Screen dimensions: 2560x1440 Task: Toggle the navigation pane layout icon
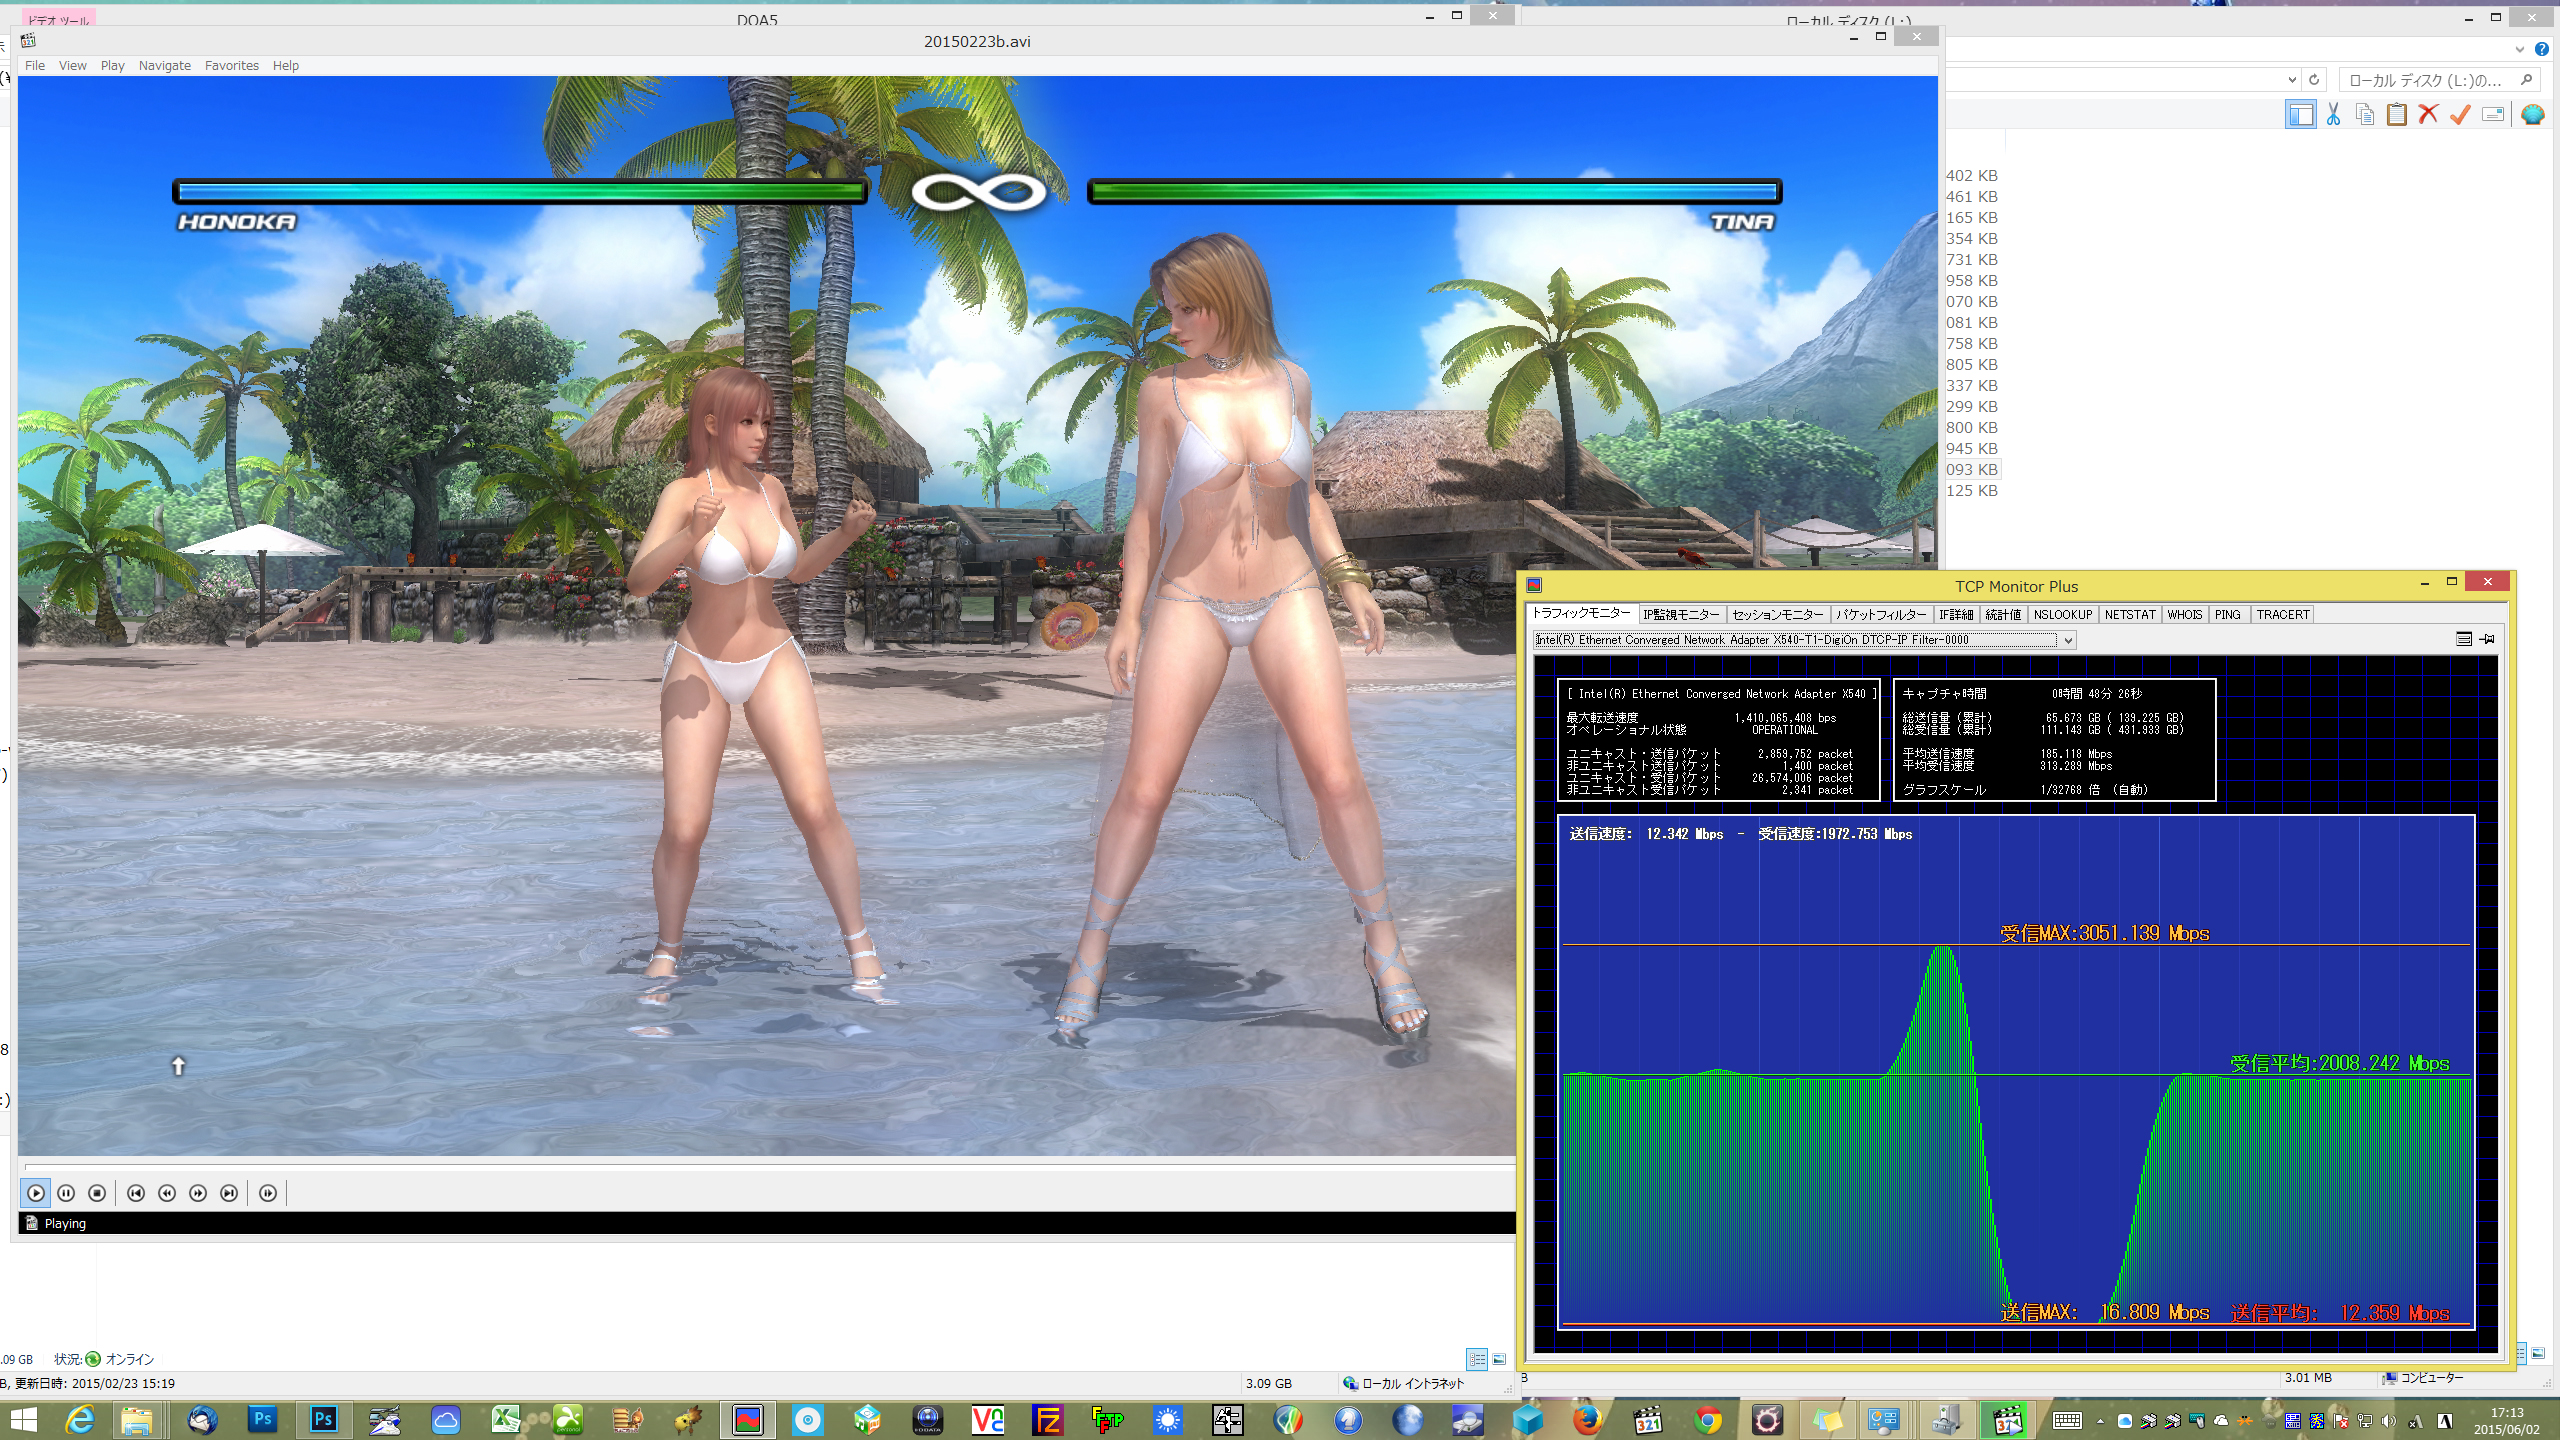pyautogui.click(x=2300, y=114)
